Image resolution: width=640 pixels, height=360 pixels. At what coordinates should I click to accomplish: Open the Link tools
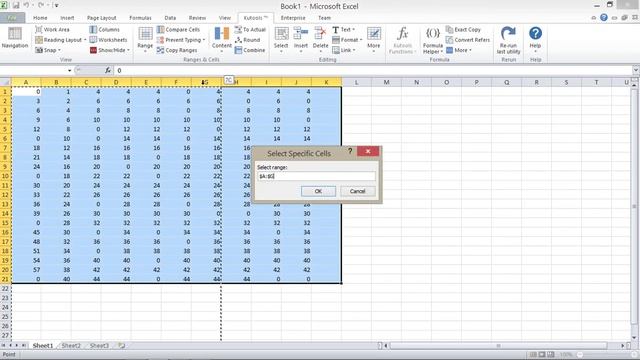[343, 50]
